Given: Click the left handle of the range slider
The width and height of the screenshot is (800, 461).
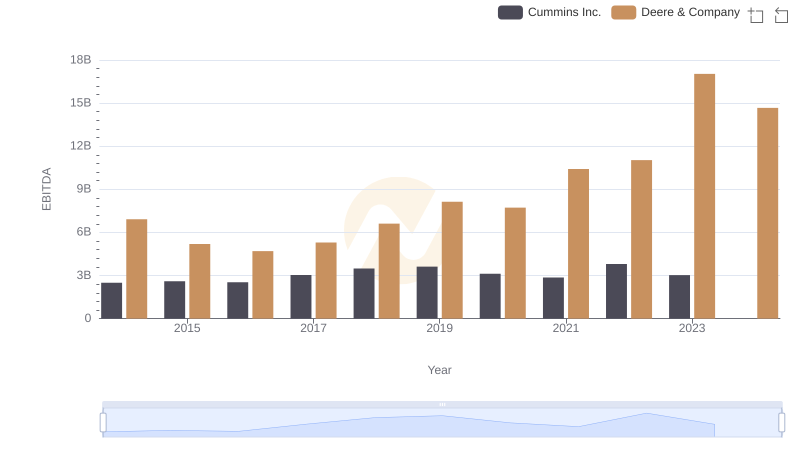Looking at the screenshot, I should coord(103,423).
